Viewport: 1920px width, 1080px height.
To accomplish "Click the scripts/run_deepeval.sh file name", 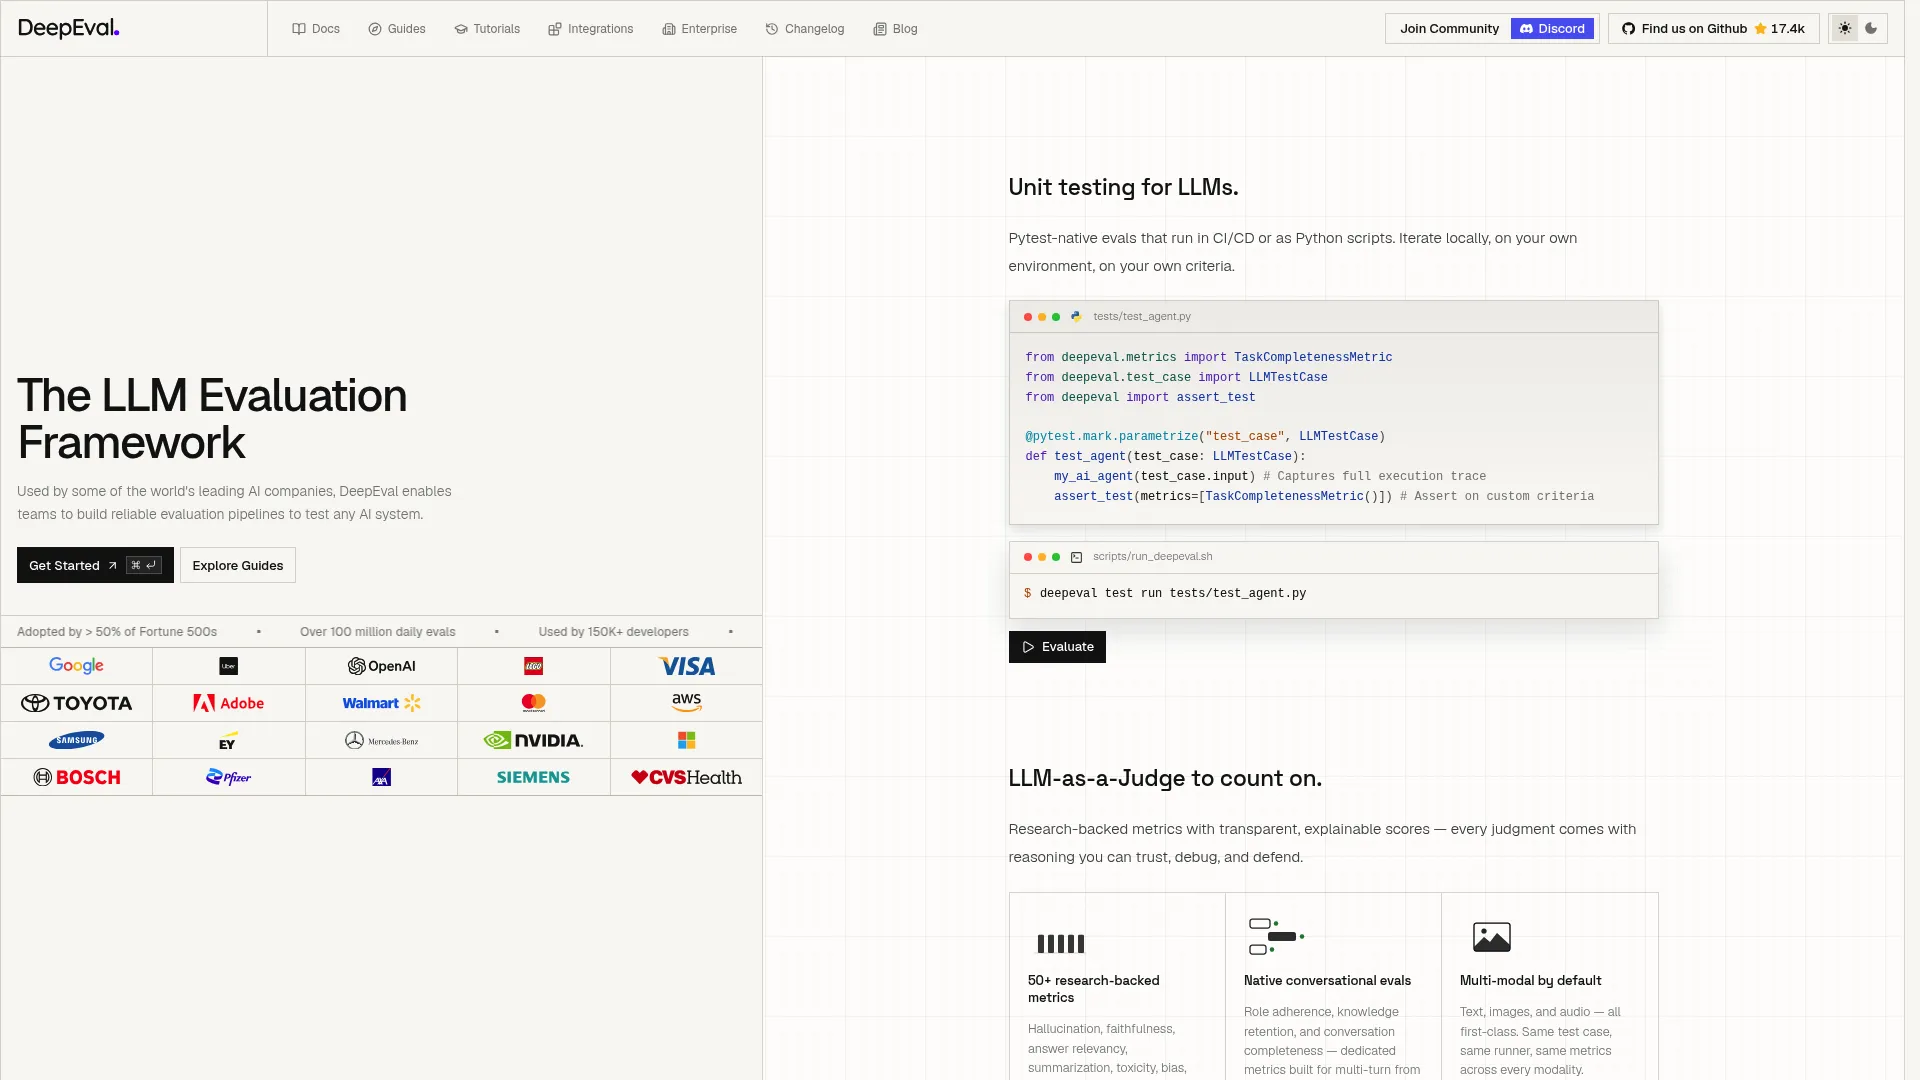I will 1152,557.
